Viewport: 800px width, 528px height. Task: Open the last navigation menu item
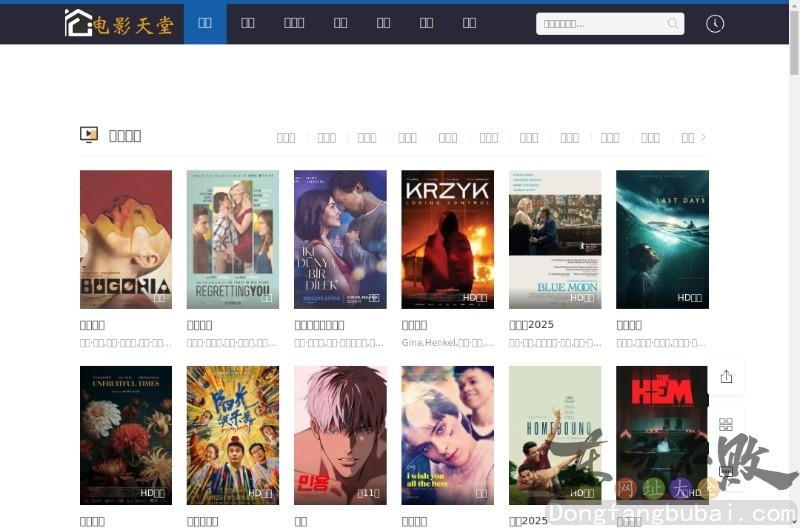click(469, 23)
